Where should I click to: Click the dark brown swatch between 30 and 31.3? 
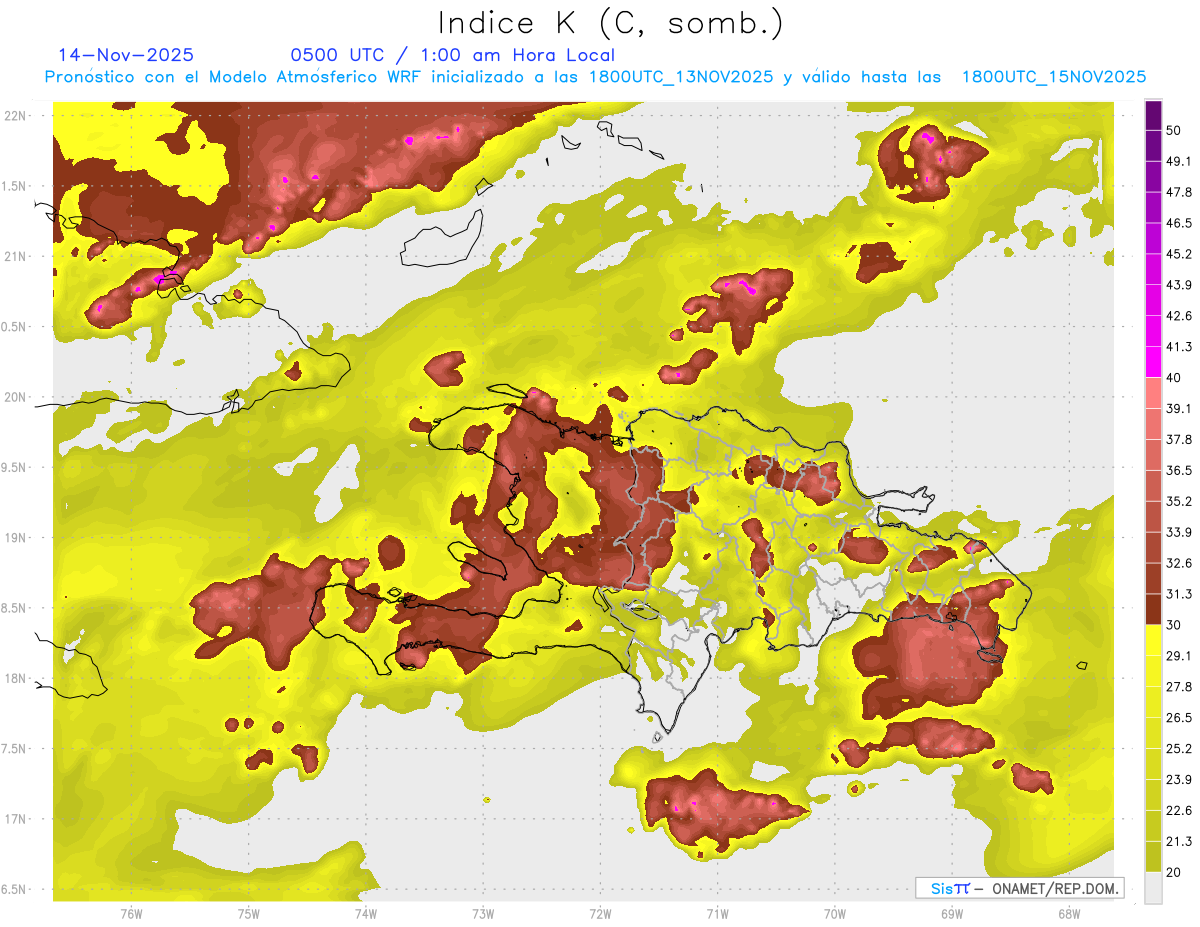tap(1153, 609)
